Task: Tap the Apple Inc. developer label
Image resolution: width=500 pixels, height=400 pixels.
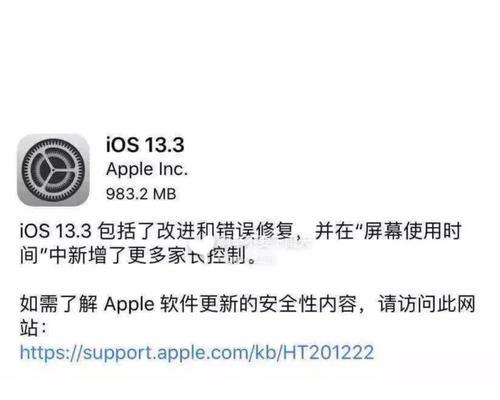Action: click(x=147, y=169)
